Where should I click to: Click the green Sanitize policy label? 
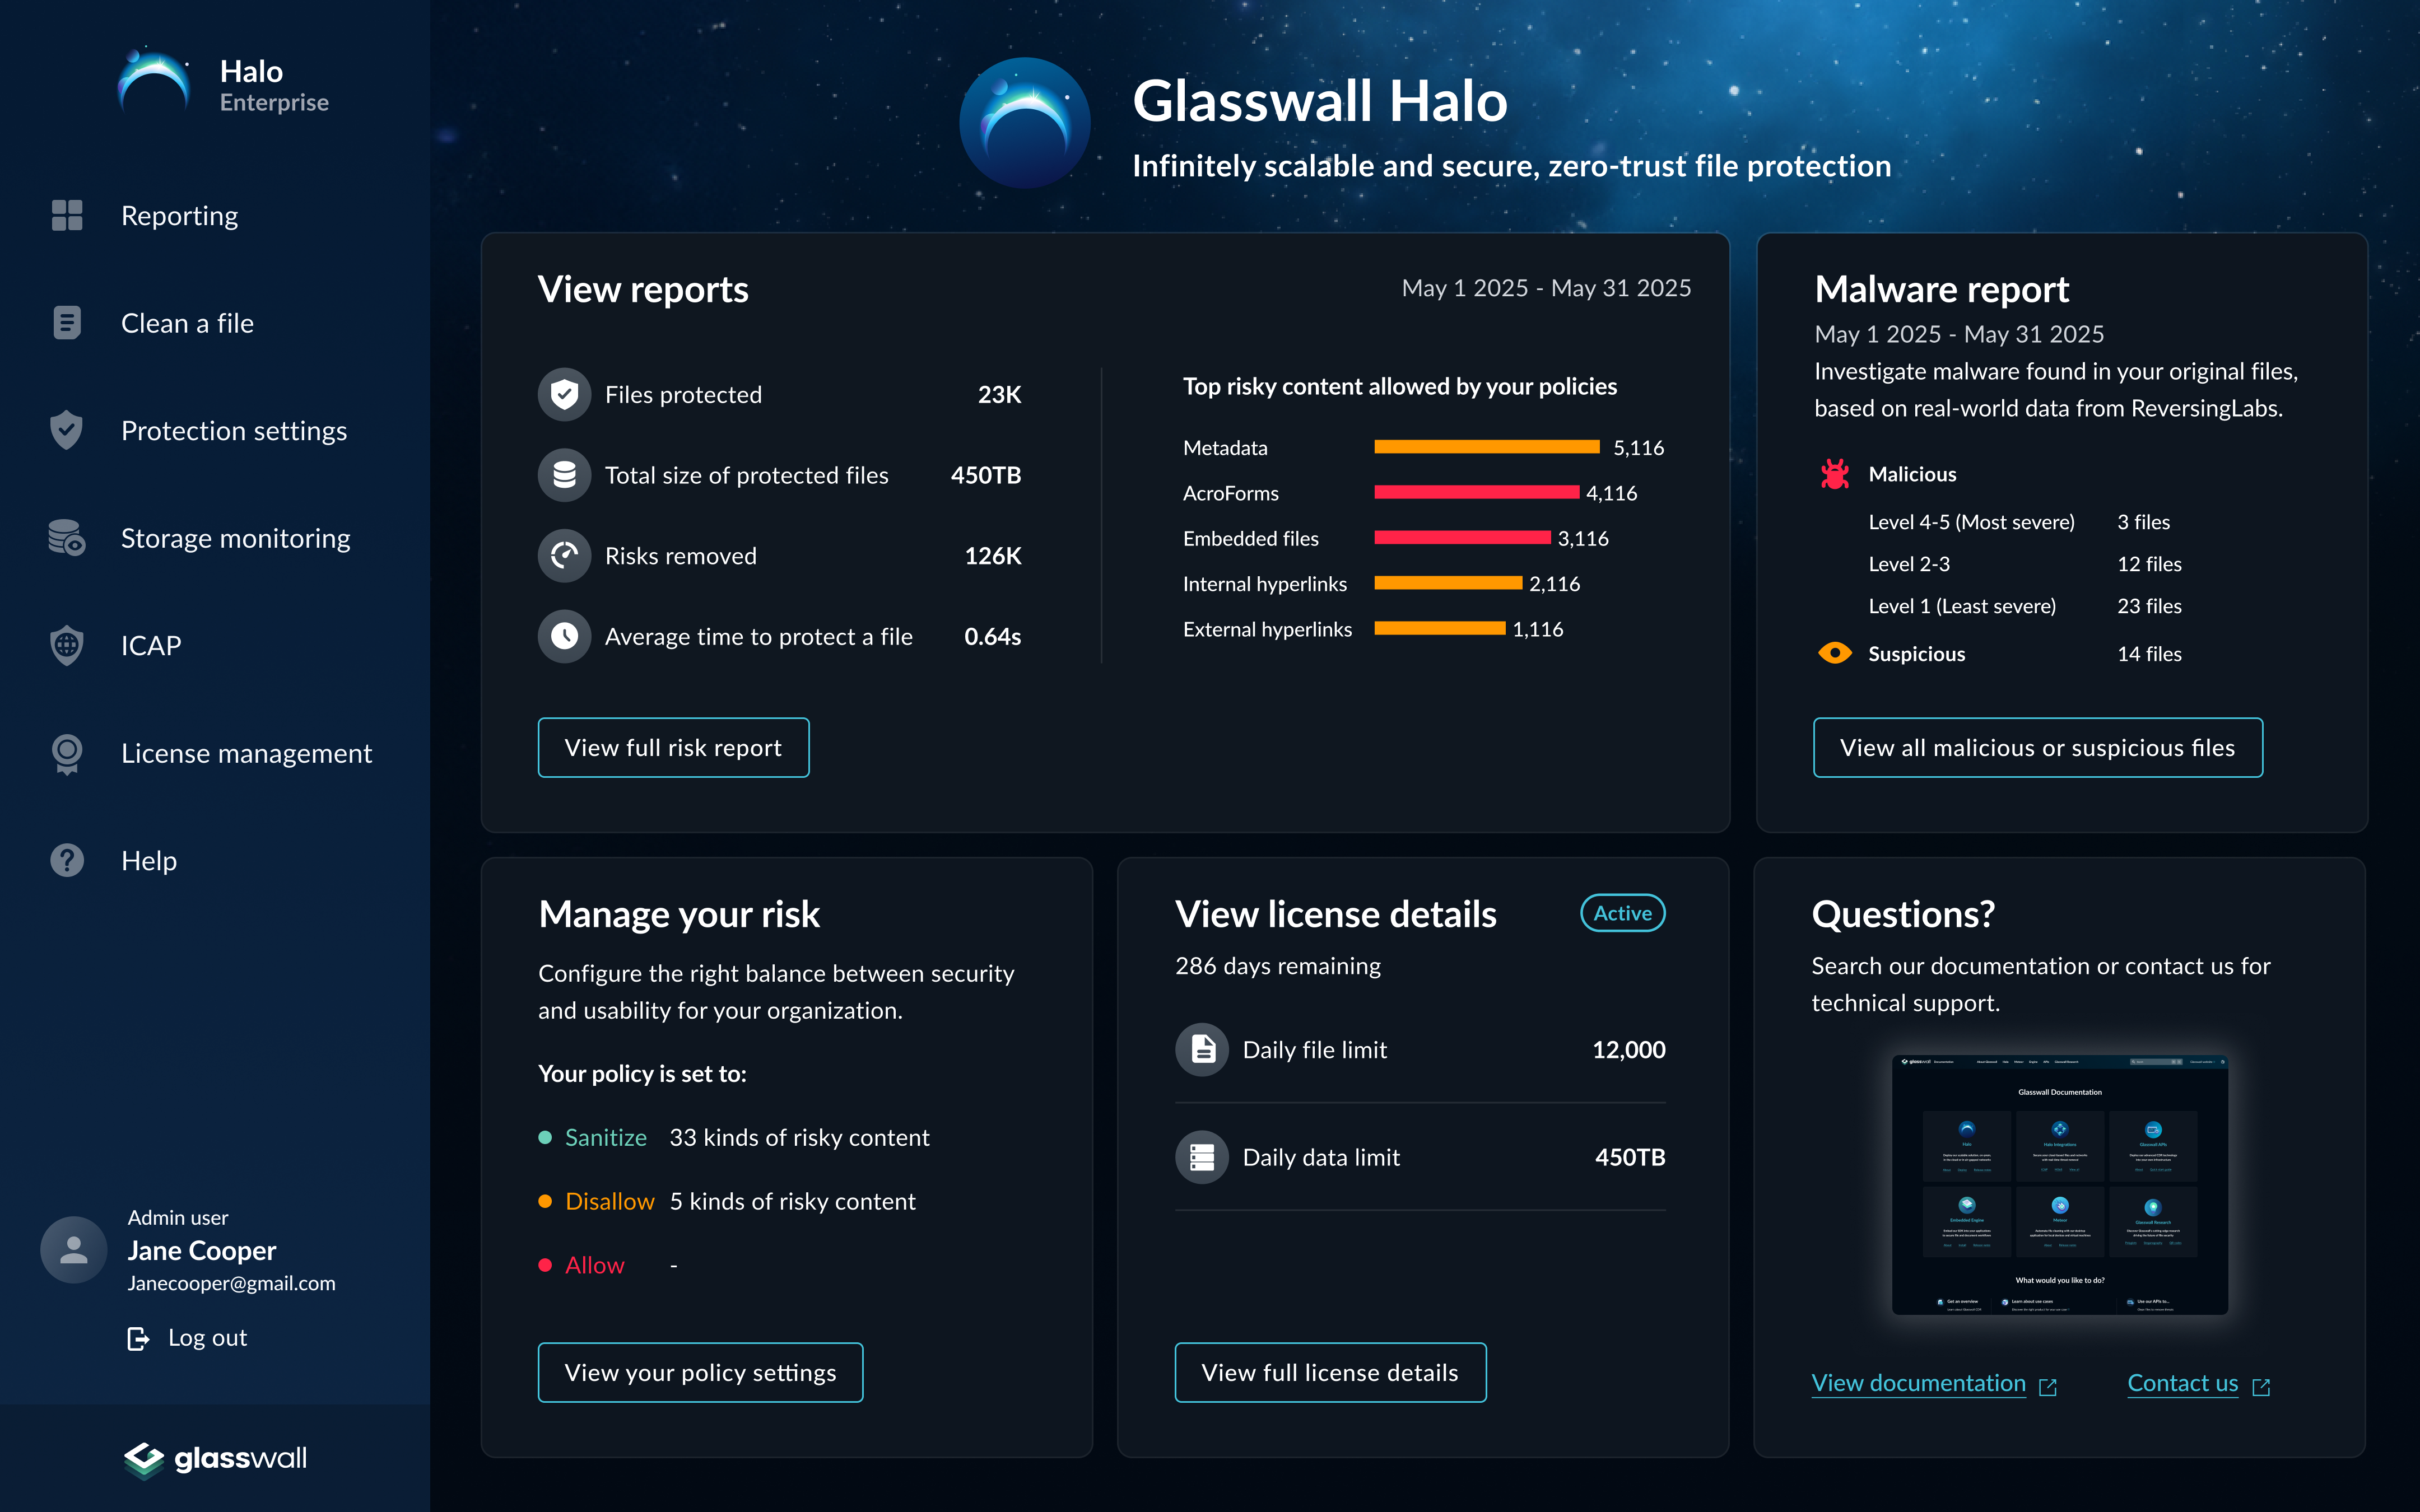click(606, 1137)
